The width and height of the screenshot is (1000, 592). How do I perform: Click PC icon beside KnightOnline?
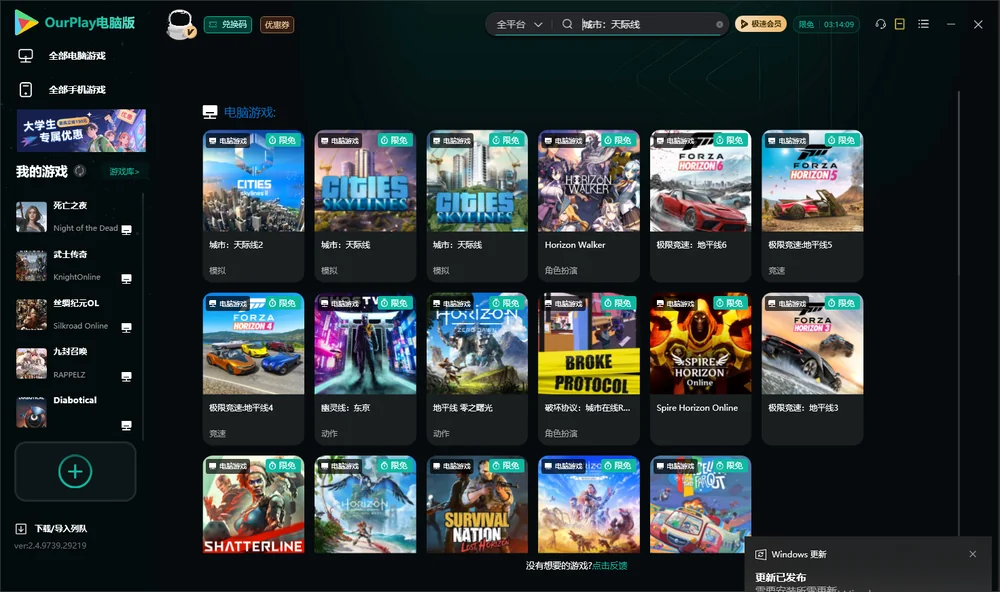126,279
